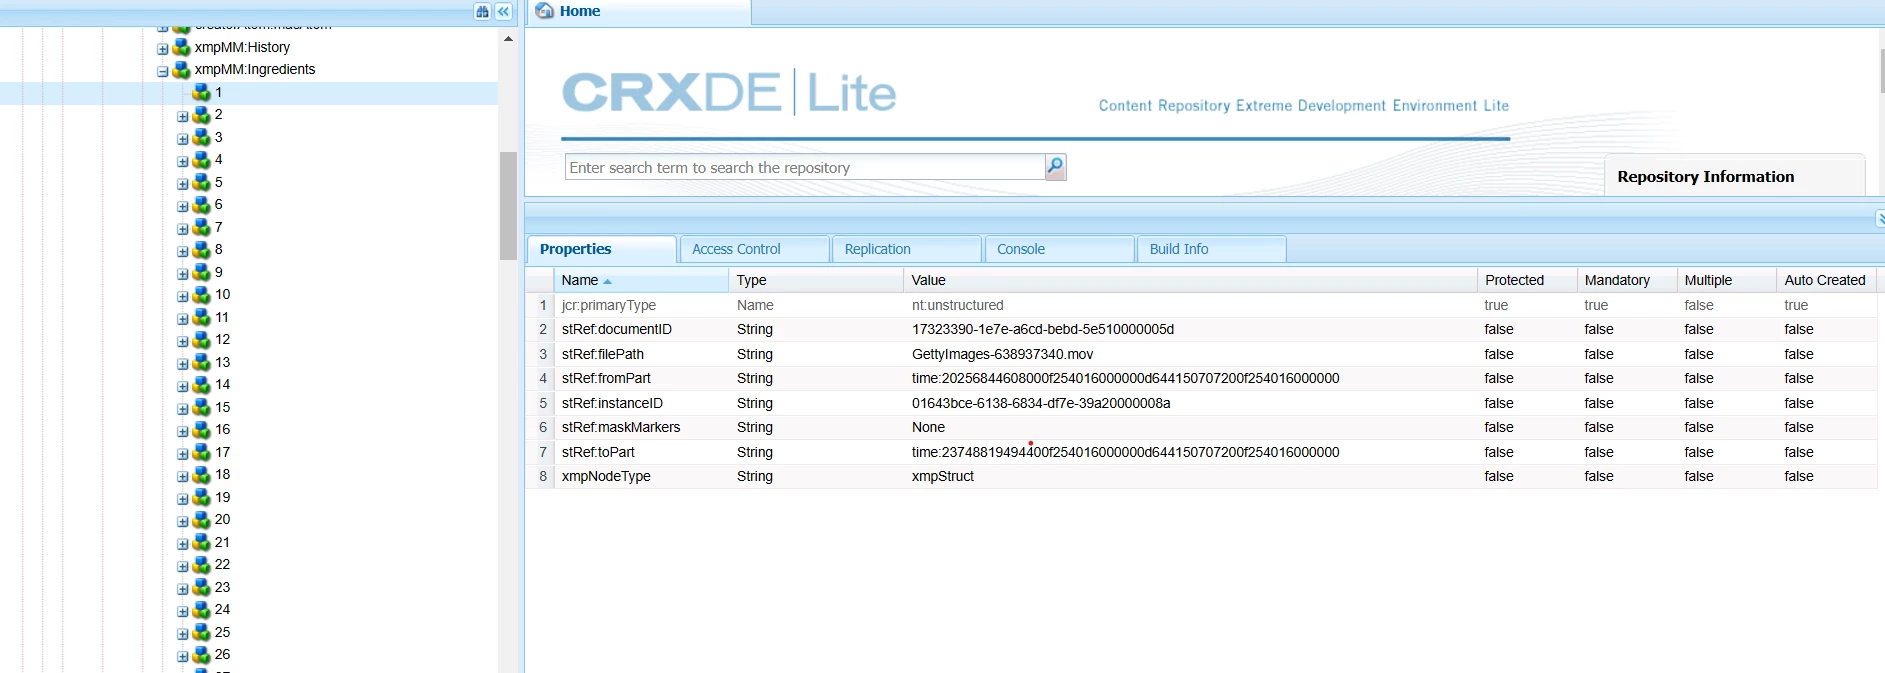
Task: Click the stRef:maskMarkers value None
Action: (928, 427)
